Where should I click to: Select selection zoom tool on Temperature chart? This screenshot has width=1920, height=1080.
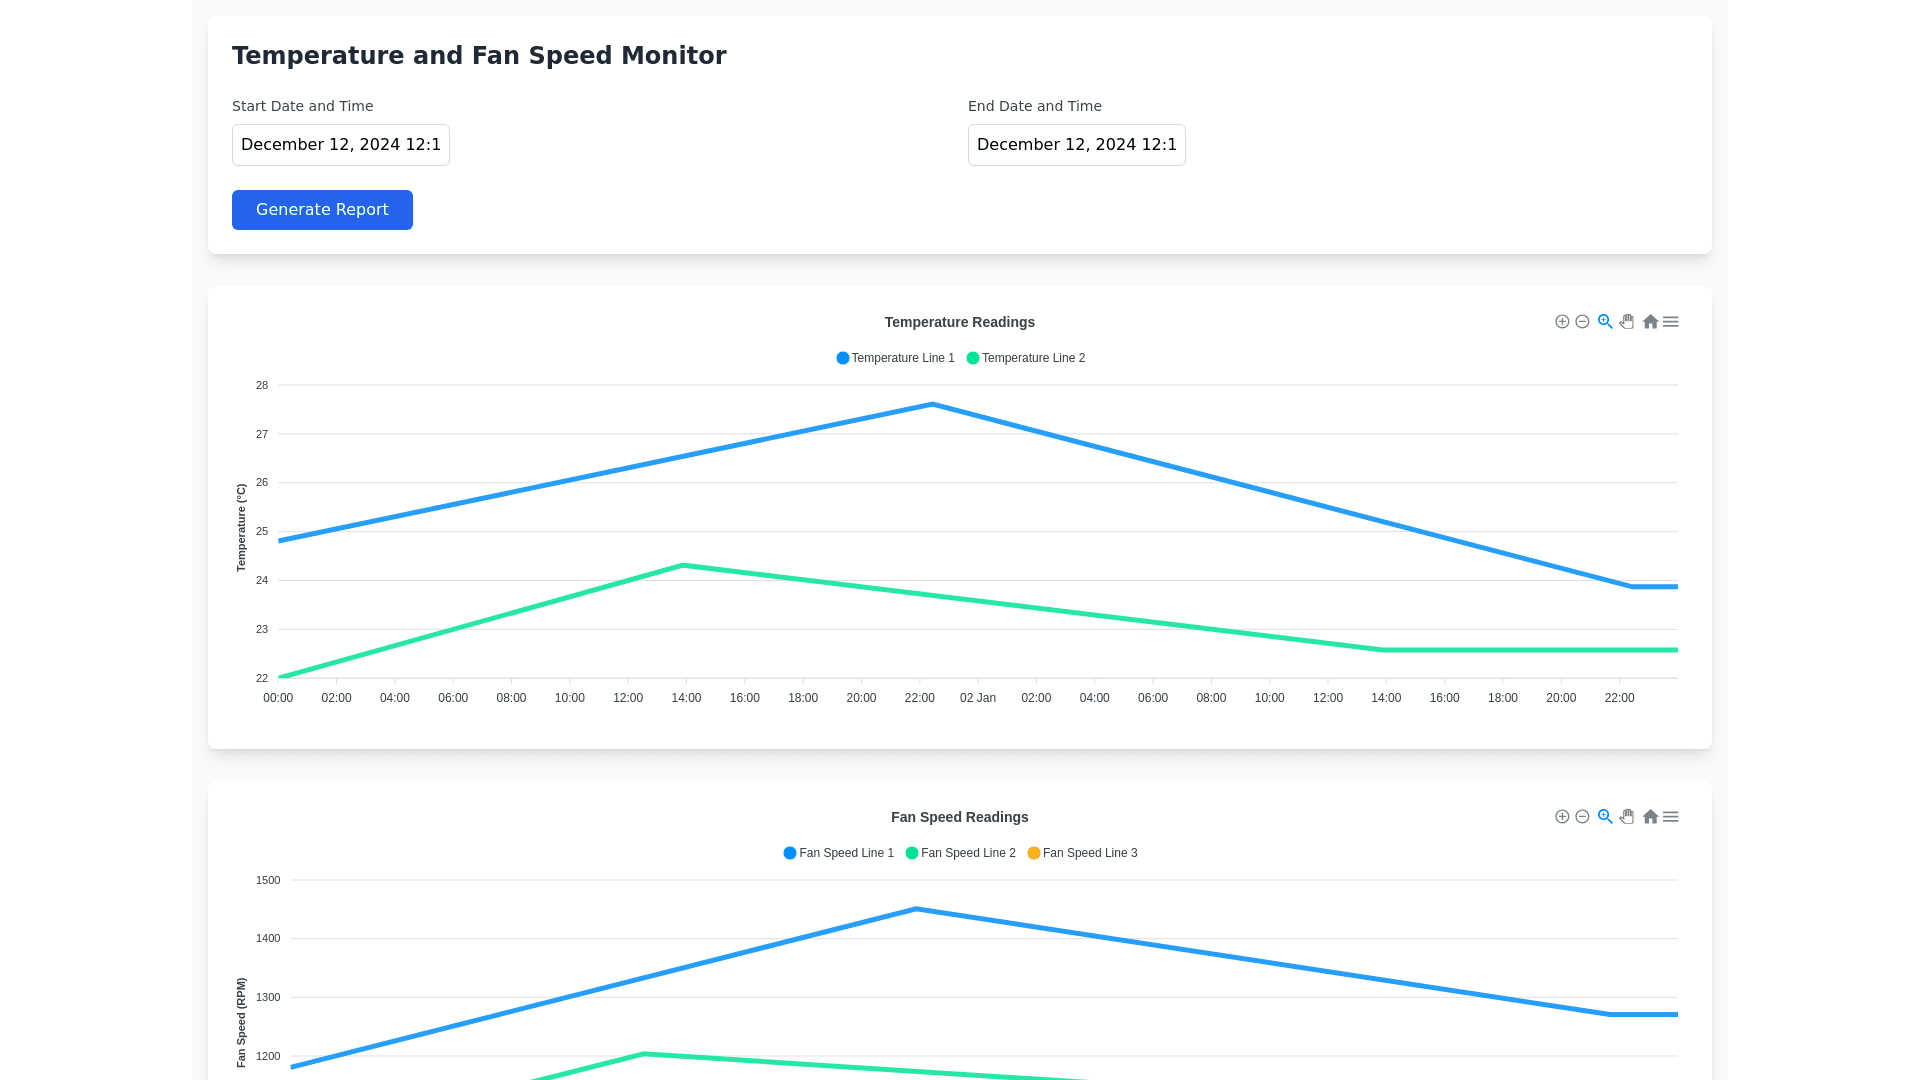1605,321
